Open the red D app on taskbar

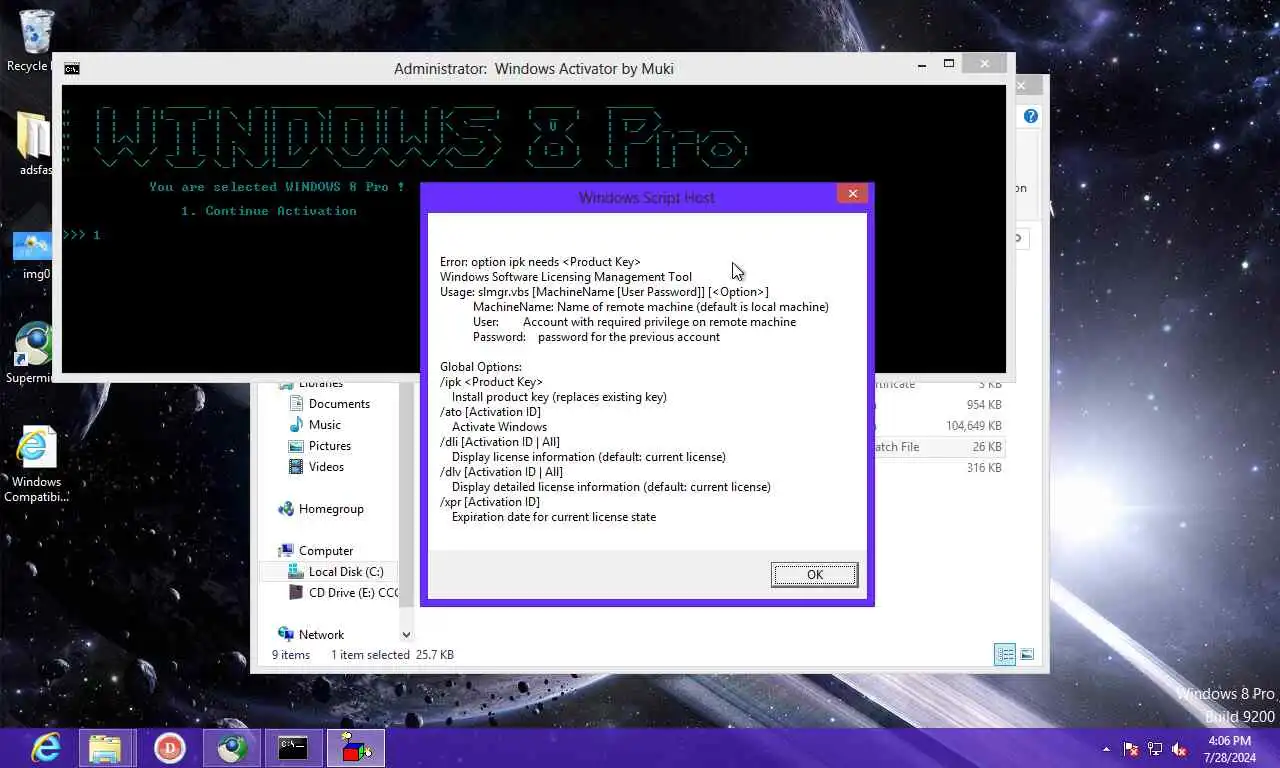pyautogui.click(x=169, y=748)
